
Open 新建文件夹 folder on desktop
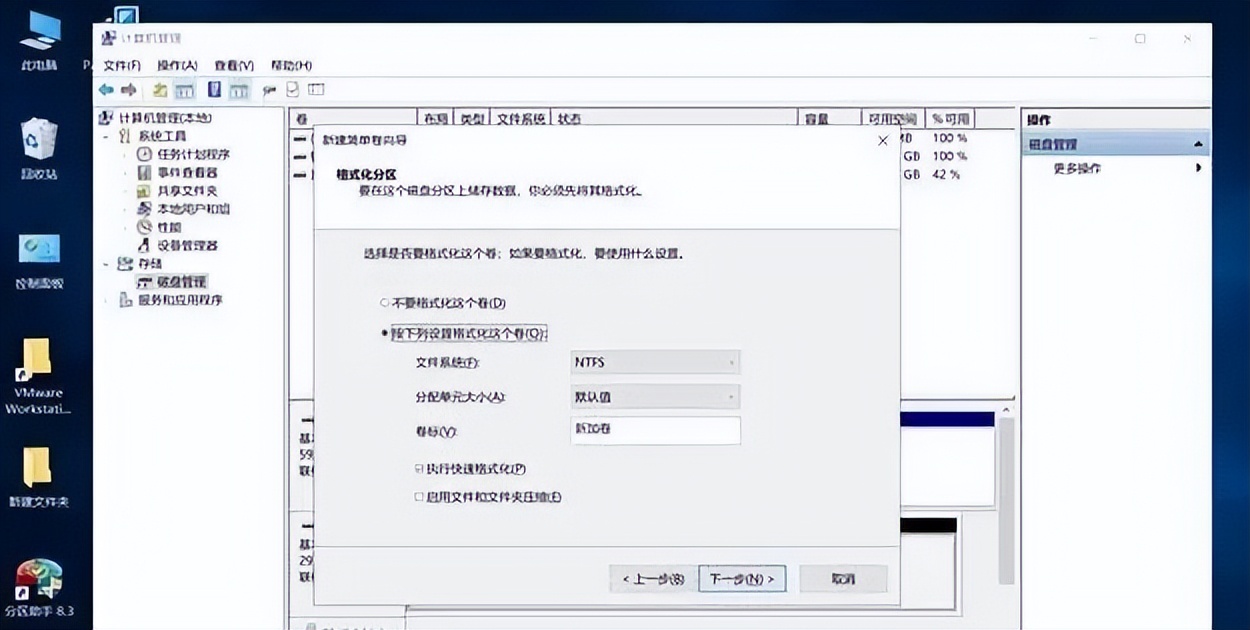tap(39, 478)
